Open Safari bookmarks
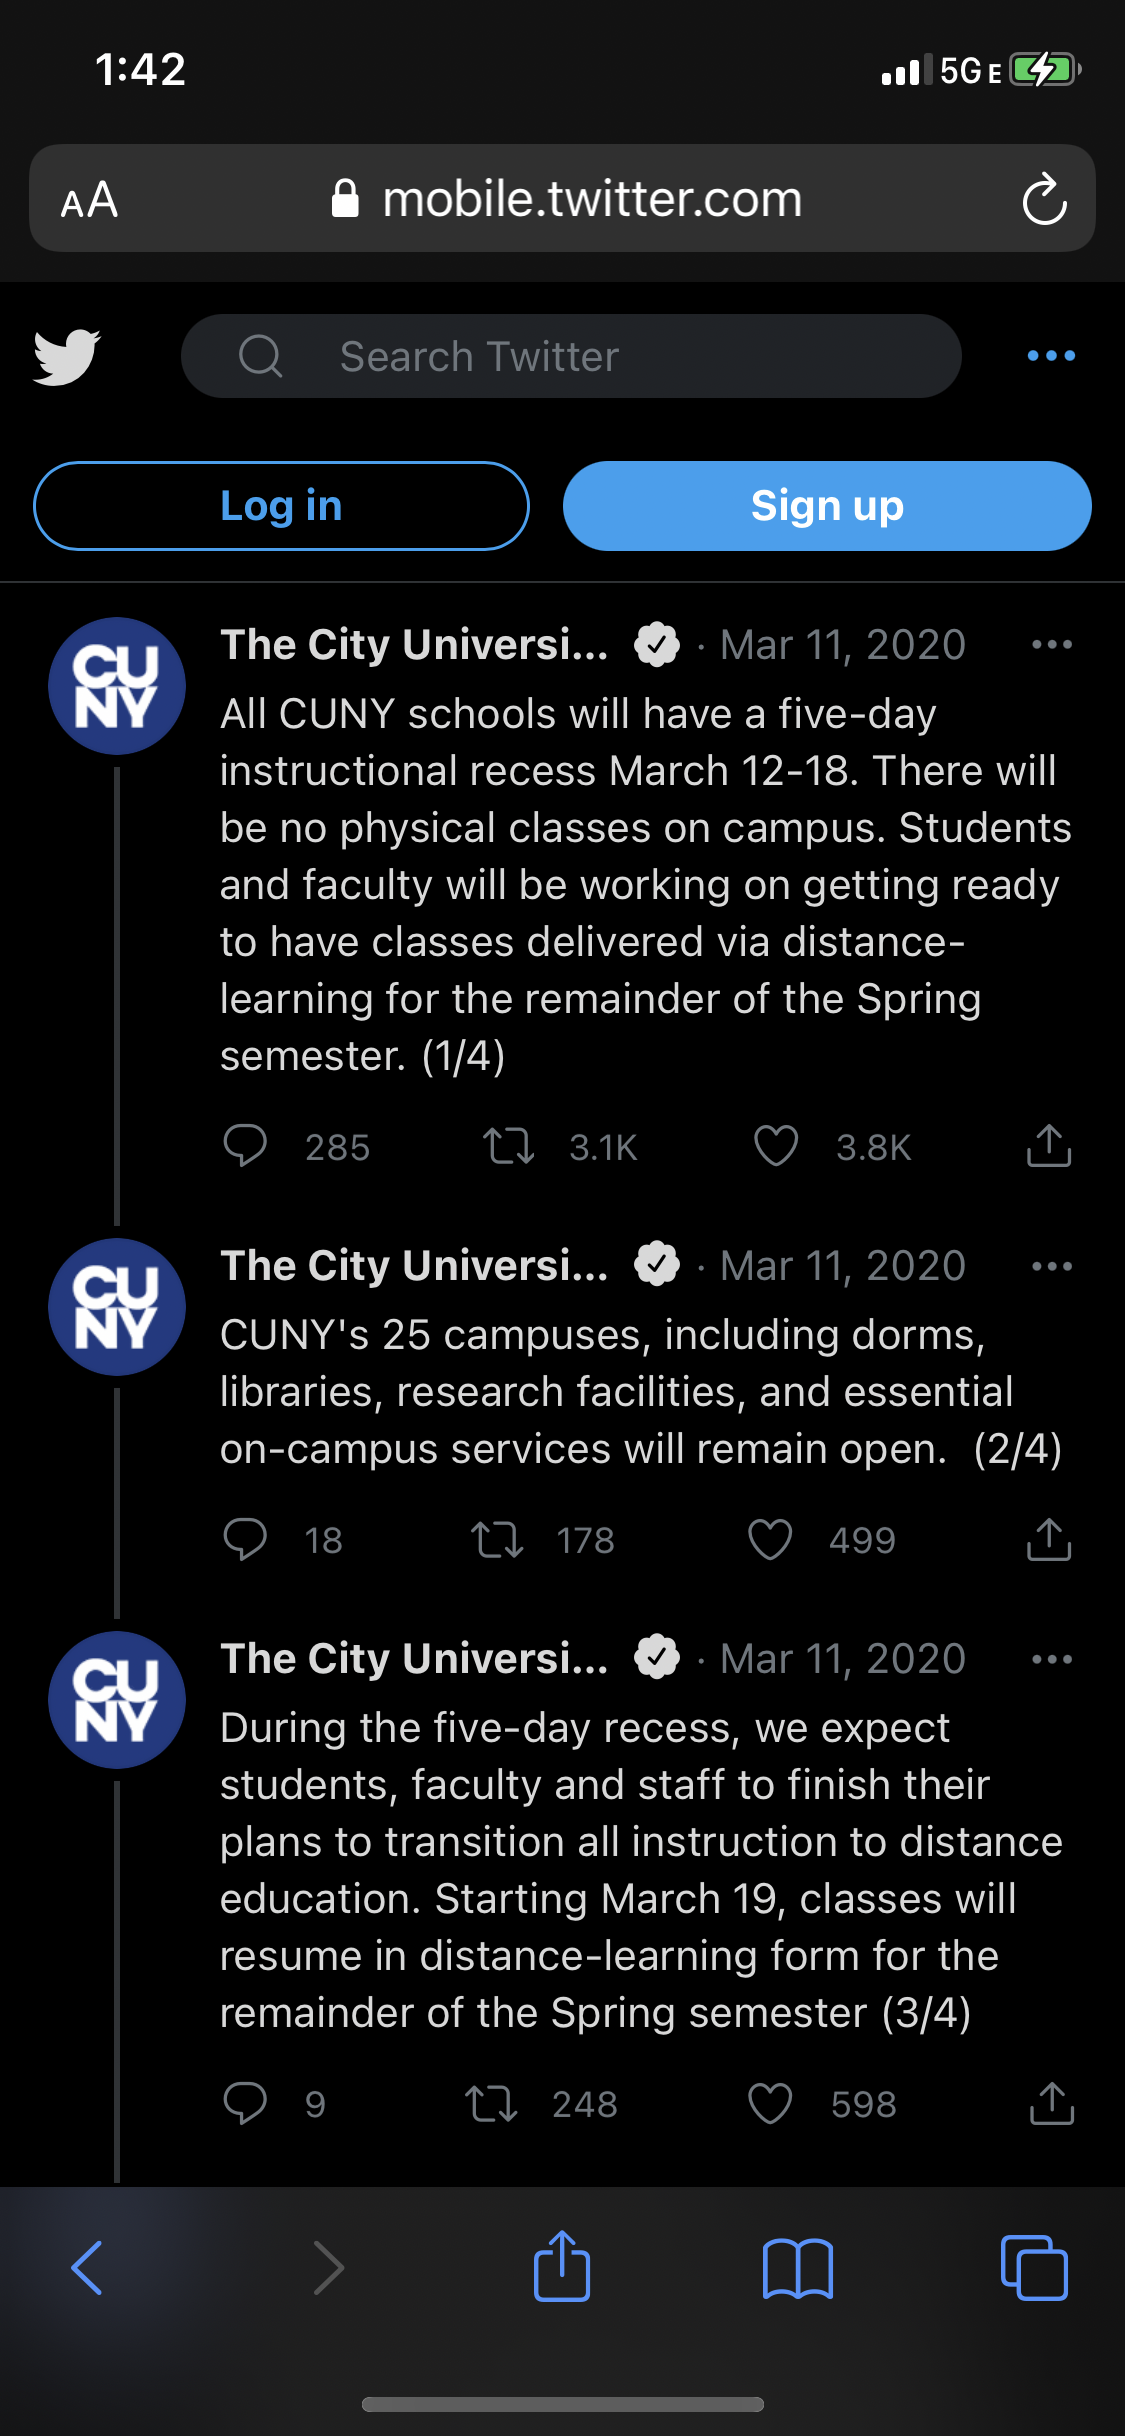Image resolution: width=1125 pixels, height=2436 pixels. (x=797, y=2268)
